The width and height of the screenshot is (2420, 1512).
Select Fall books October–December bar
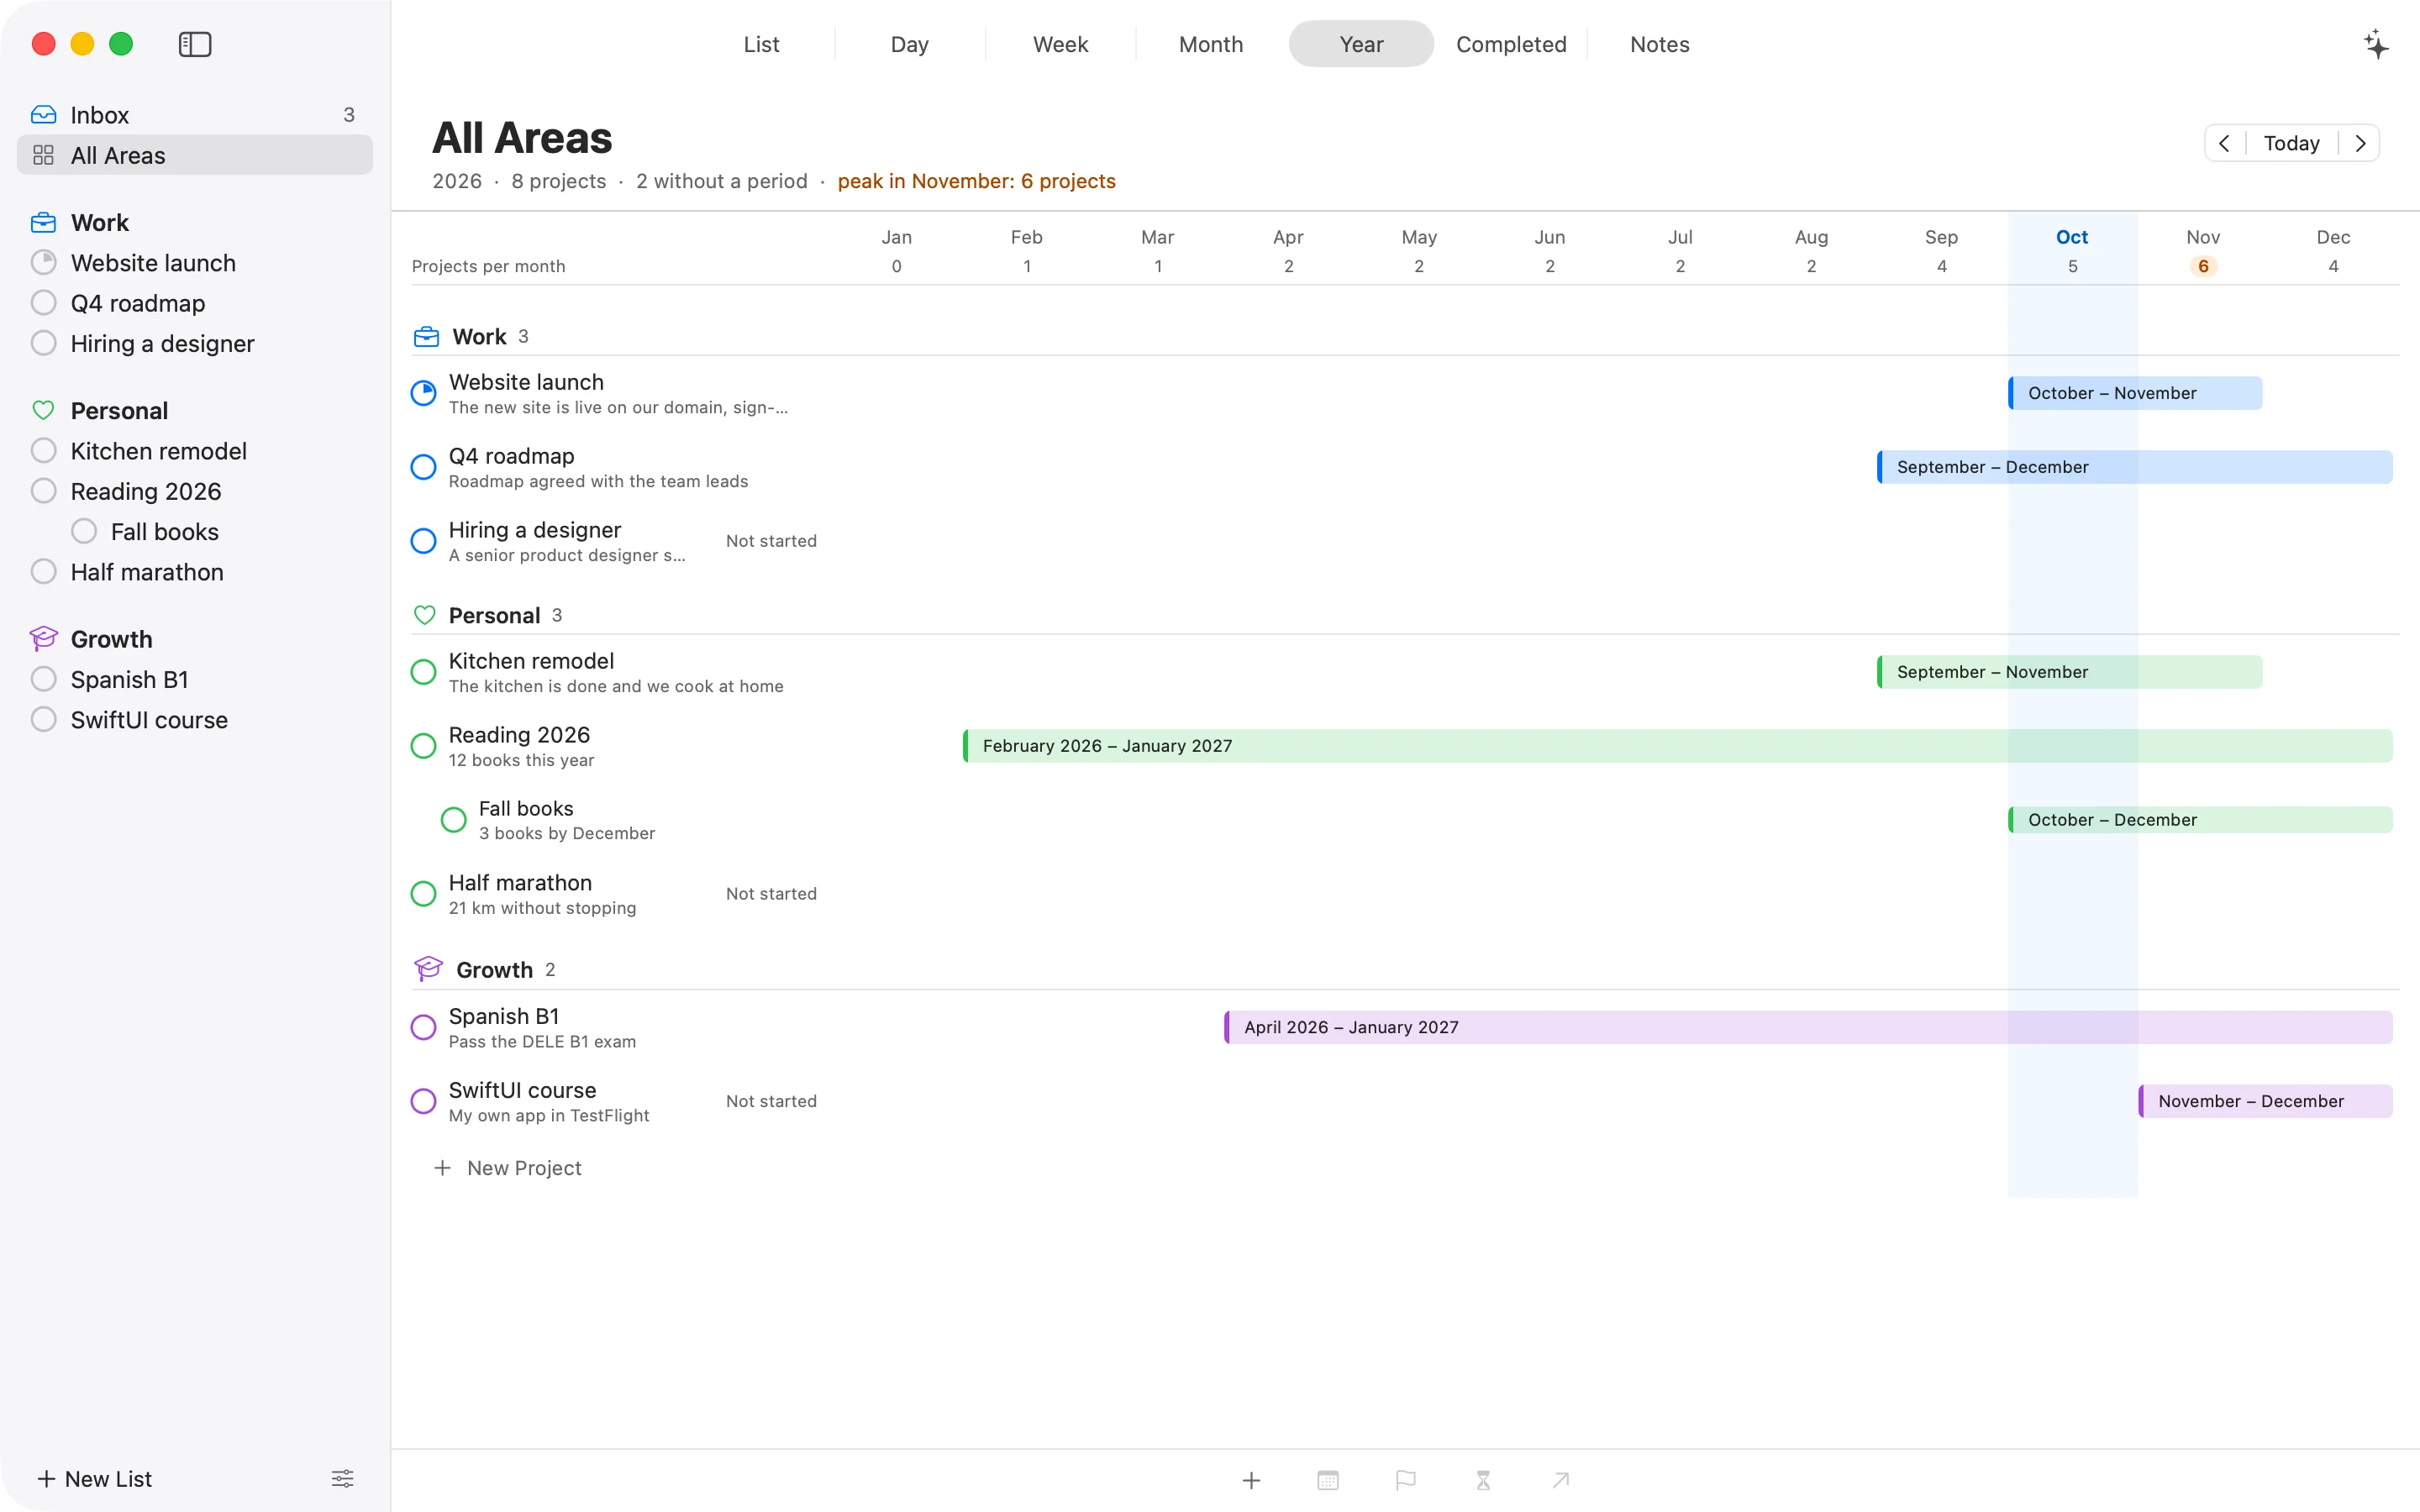pos(2200,820)
